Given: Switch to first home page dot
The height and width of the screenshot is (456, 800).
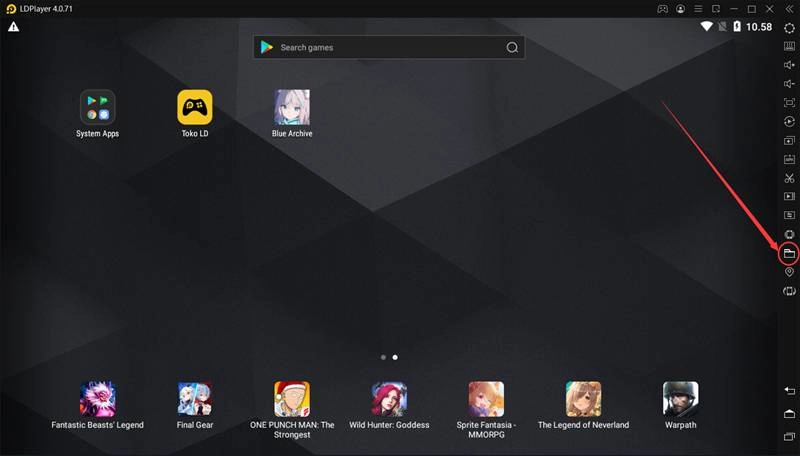Looking at the screenshot, I should 383,358.
